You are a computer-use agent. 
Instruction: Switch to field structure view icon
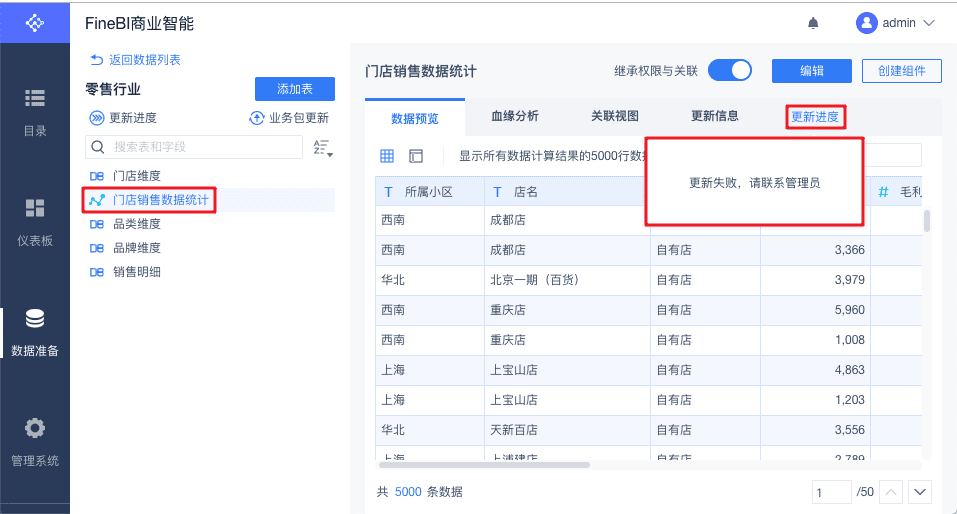[x=416, y=156]
